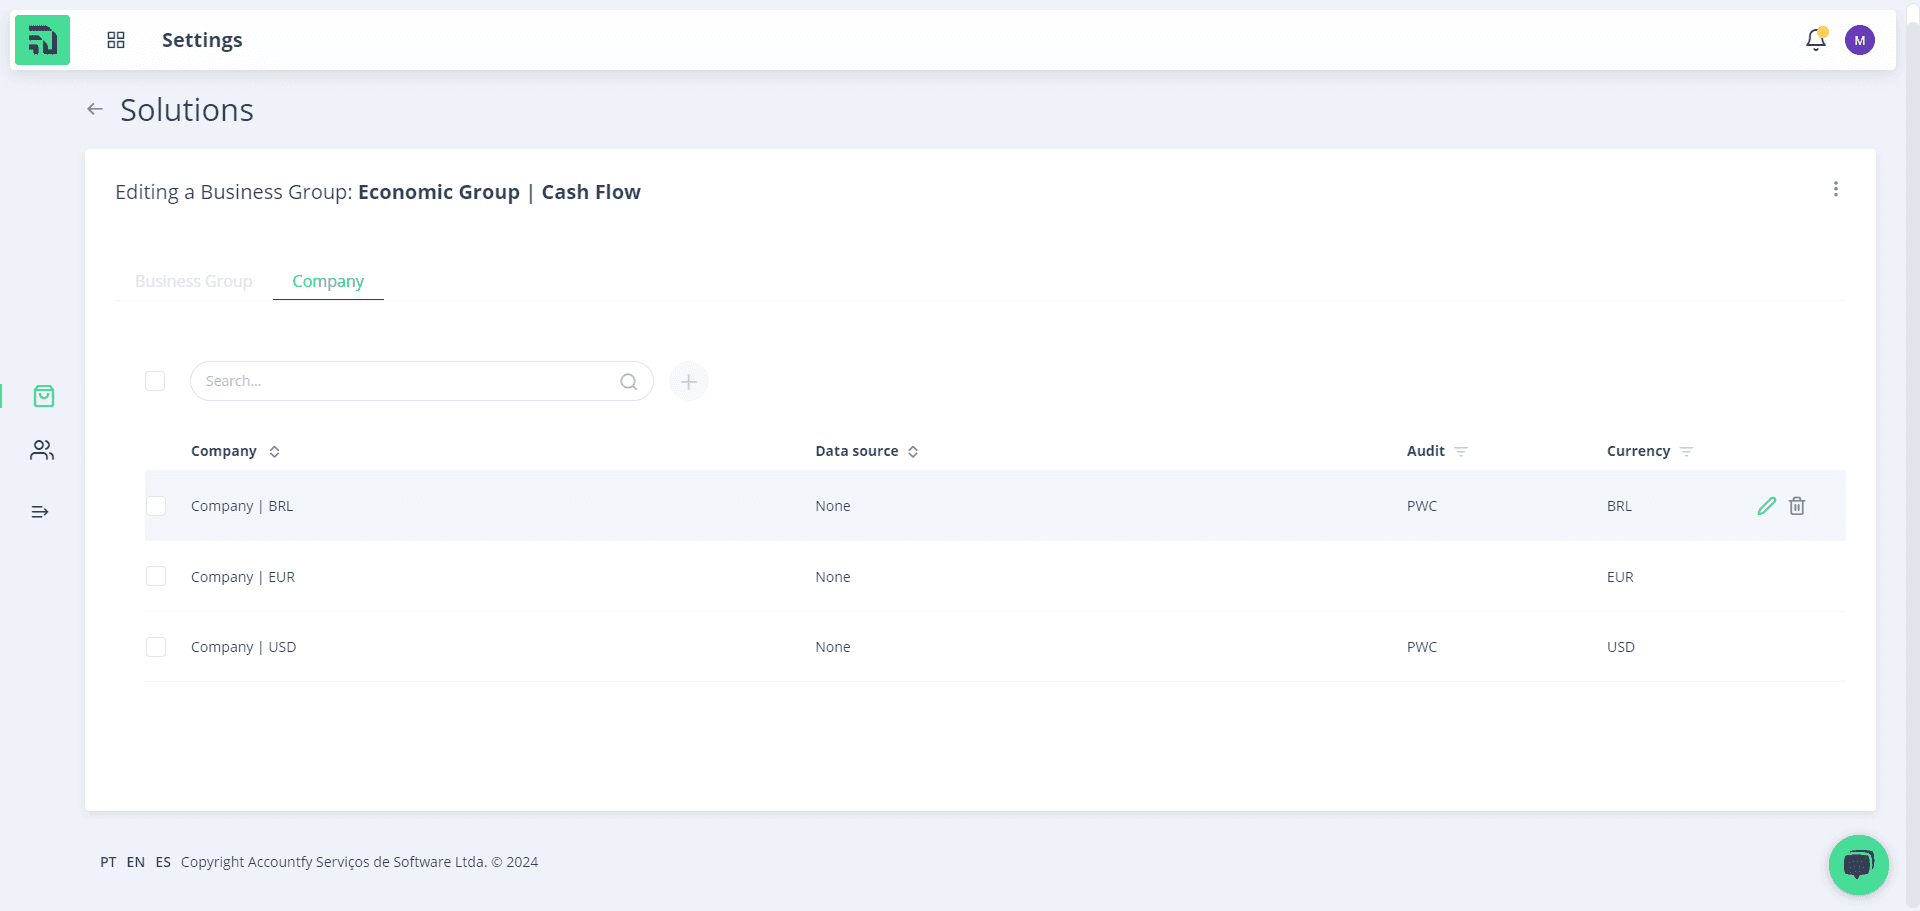Viewport: 1920px width, 911px height.
Task: Click the Company | EUR row name
Action: (x=243, y=577)
